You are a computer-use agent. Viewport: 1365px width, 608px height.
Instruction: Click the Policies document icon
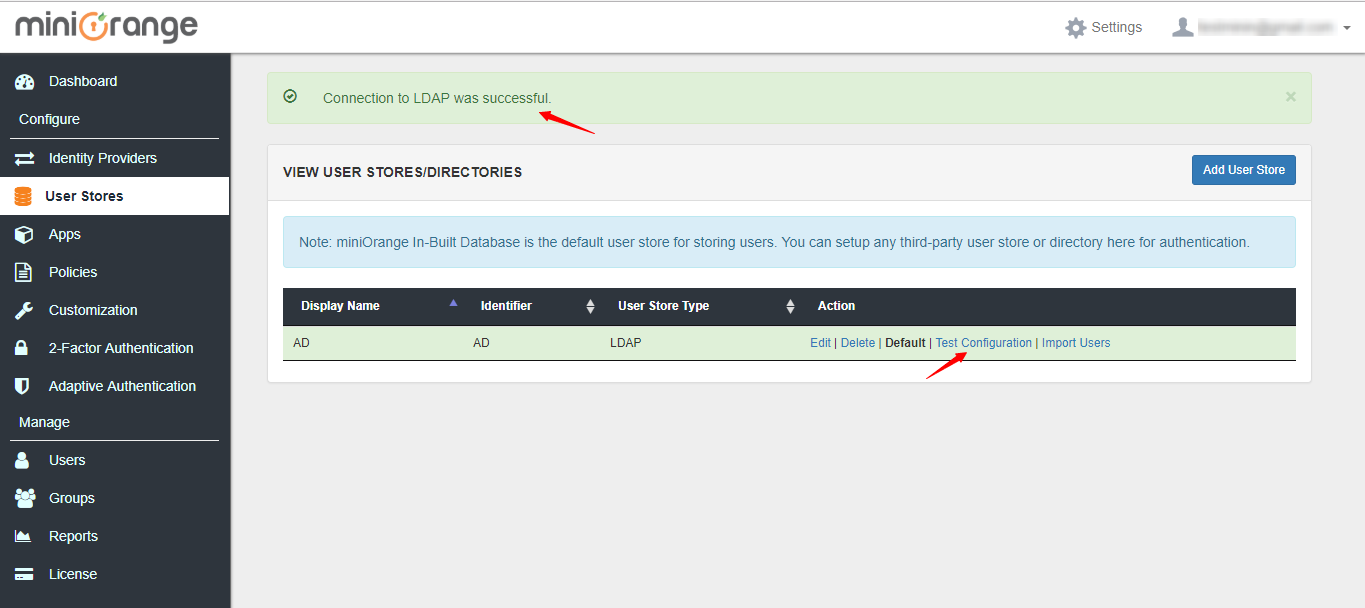(x=25, y=272)
